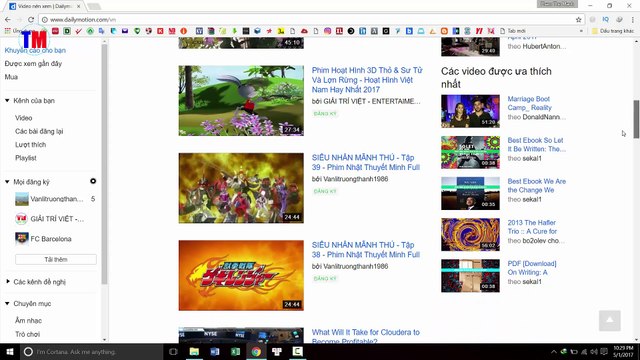Click the subscription notification dot icon
This screenshot has width=640, height=360.
click(93, 181)
